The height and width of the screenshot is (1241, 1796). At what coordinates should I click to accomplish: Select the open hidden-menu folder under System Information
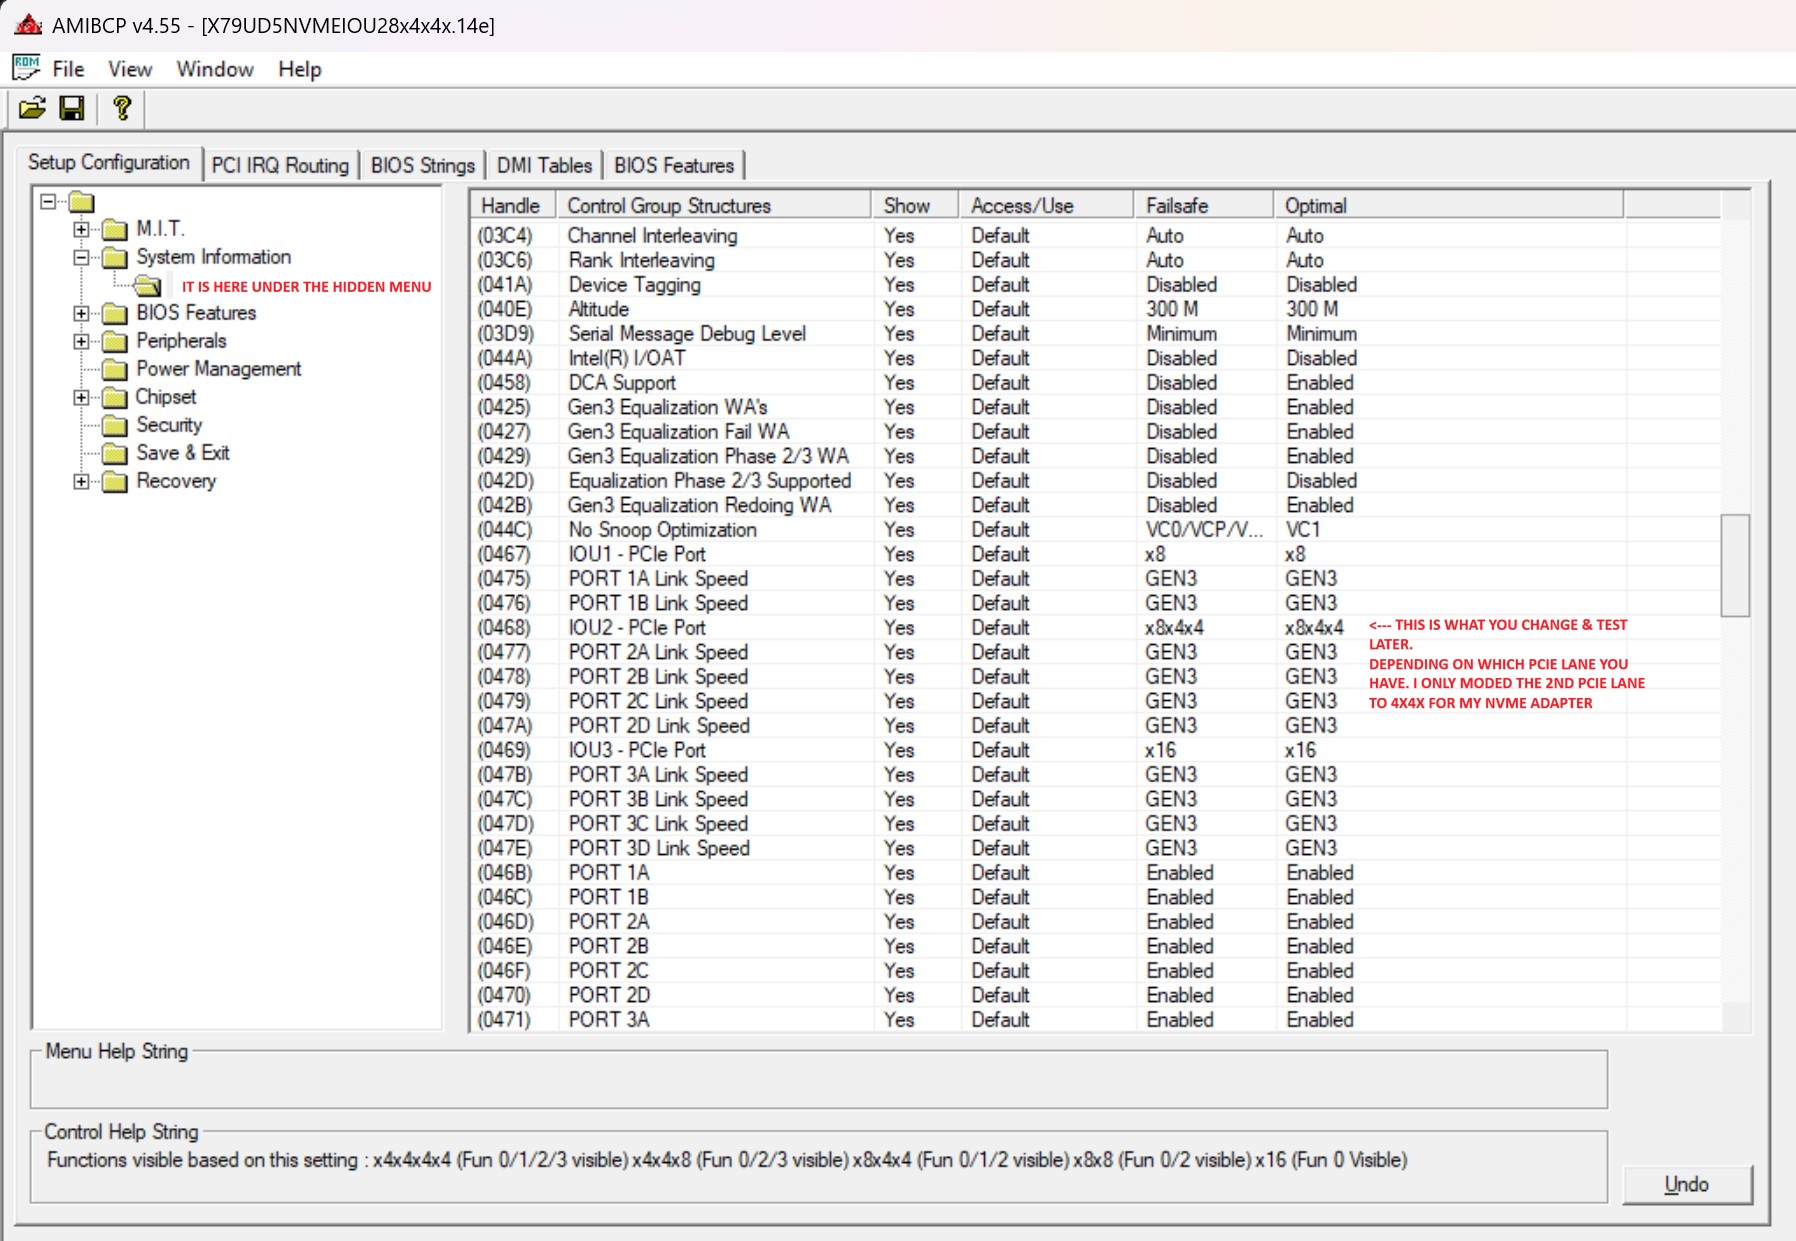[148, 286]
